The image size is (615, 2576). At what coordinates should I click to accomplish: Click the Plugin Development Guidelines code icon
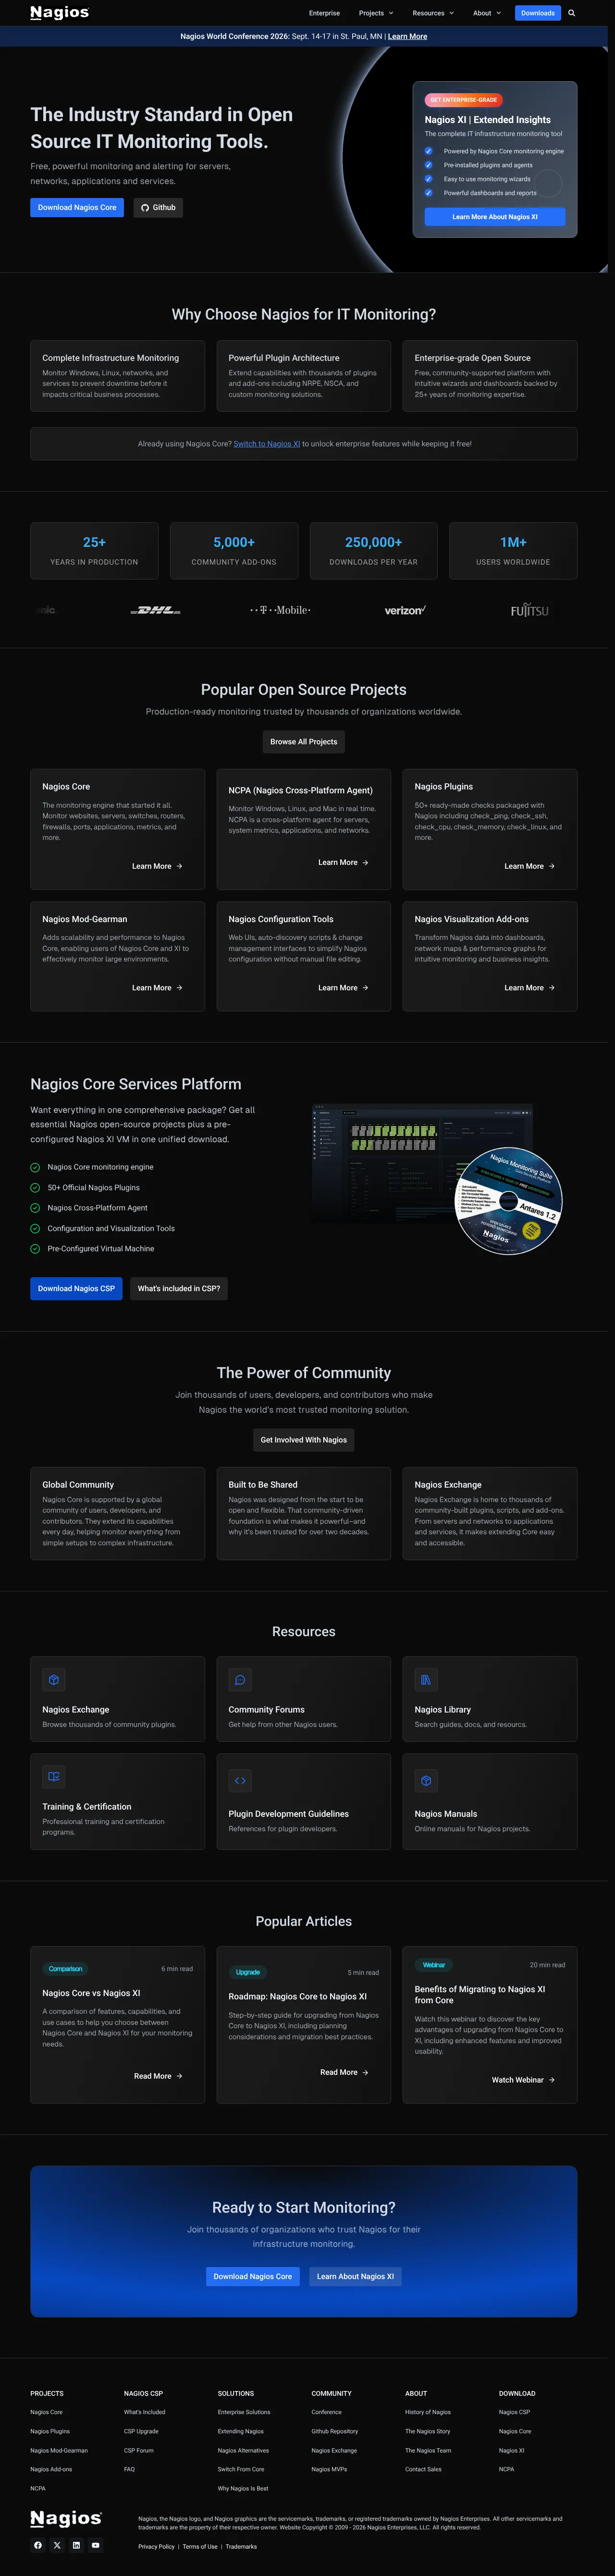[x=240, y=1781]
